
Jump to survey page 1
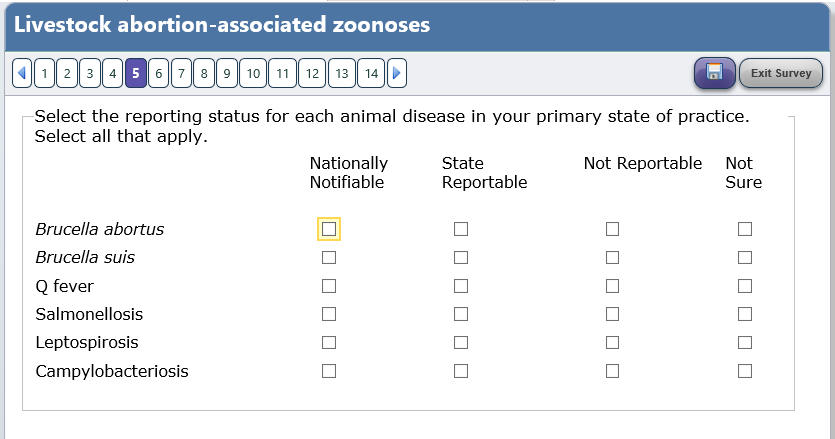(x=44, y=73)
